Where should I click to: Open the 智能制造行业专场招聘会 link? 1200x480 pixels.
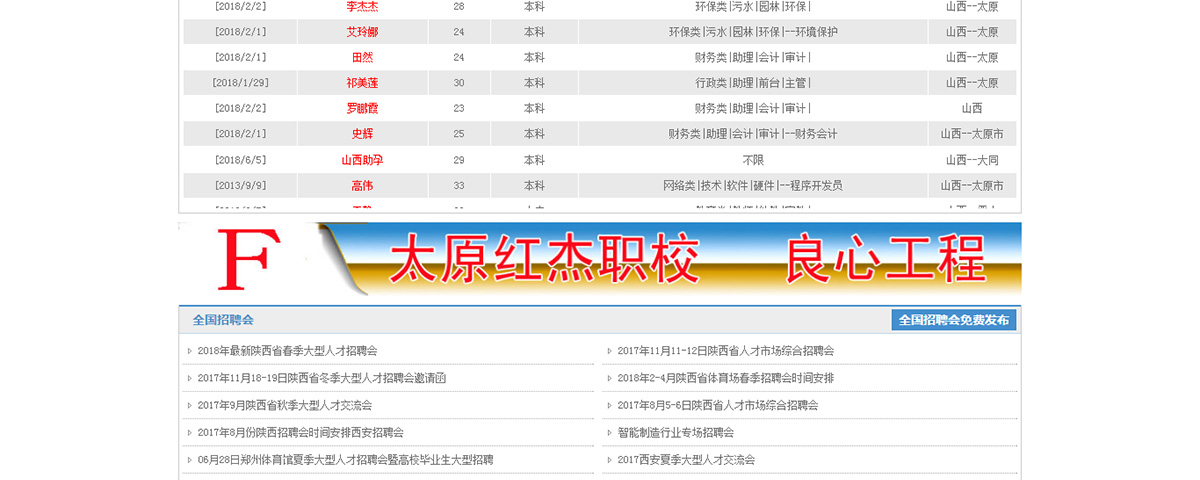pos(675,433)
